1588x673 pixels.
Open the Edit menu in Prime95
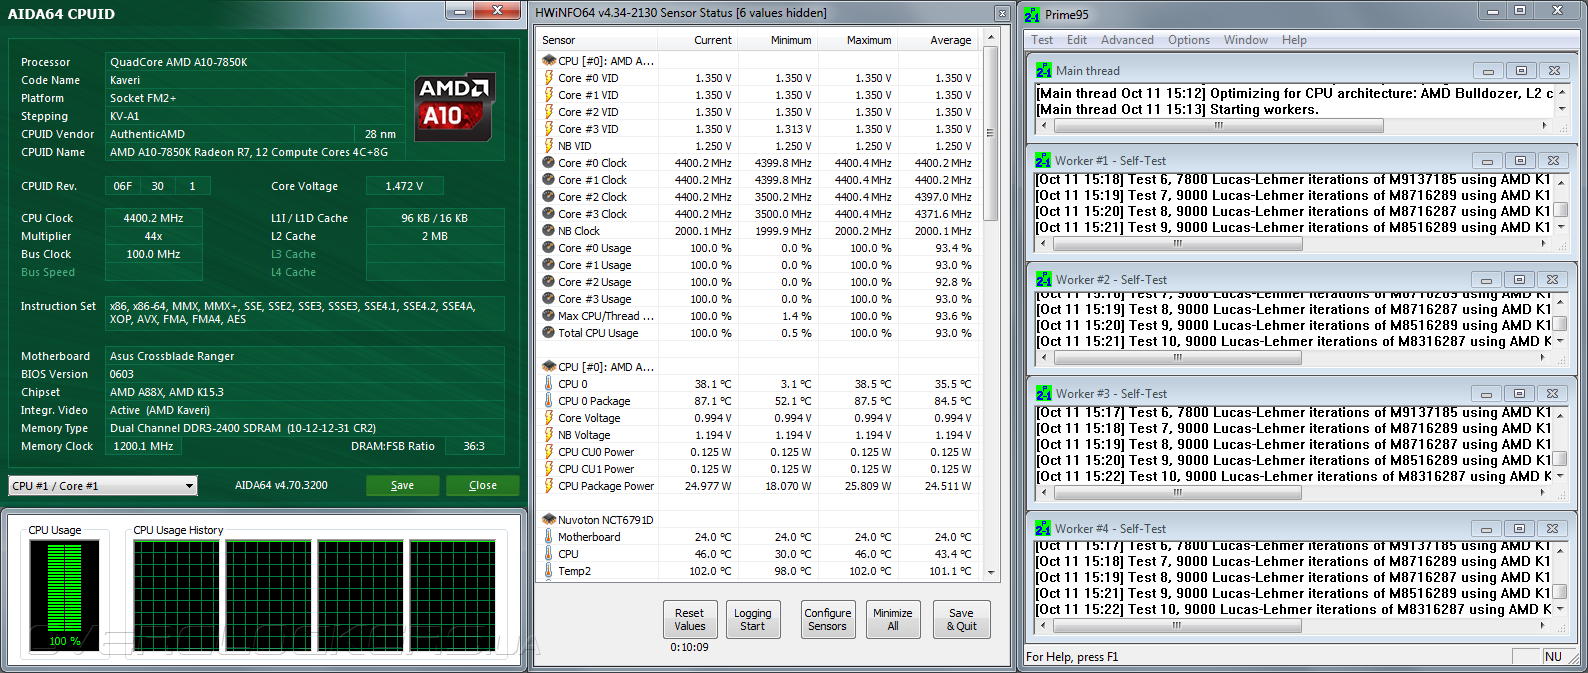(1077, 40)
